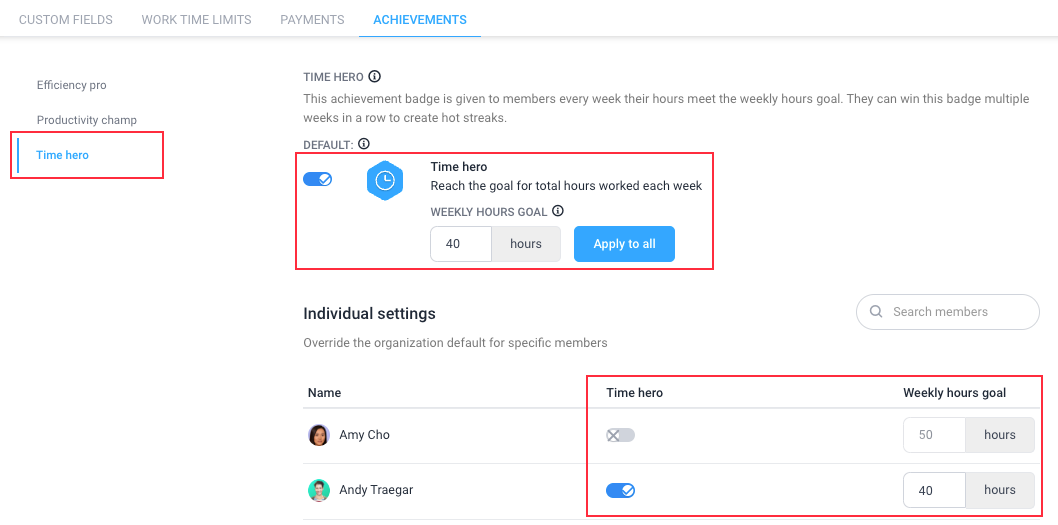Viewport: 1058px width, 525px height.
Task: Open Efficiency pro in the sidebar
Action: [x=72, y=85]
